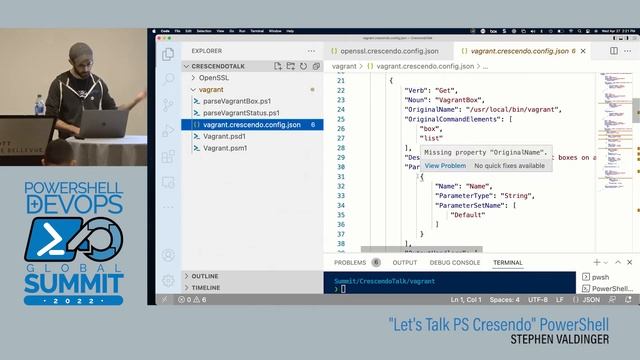Close the vagrant.crescendo.config.json tab
This screenshot has height=360, width=640.
[583, 51]
